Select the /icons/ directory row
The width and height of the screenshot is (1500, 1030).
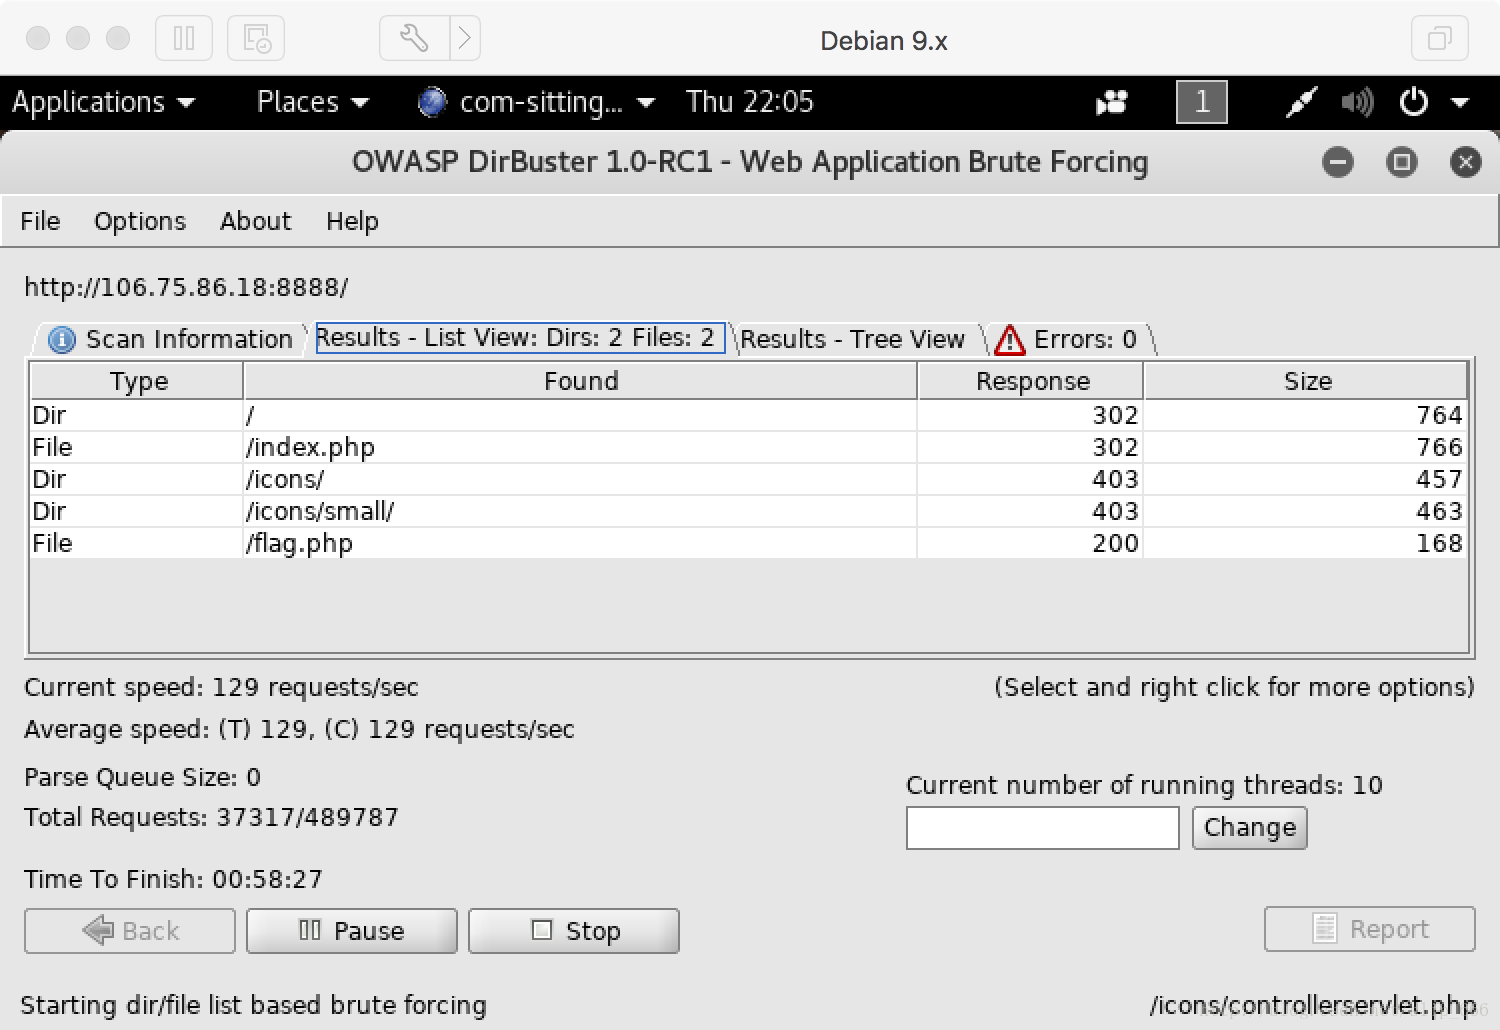748,479
